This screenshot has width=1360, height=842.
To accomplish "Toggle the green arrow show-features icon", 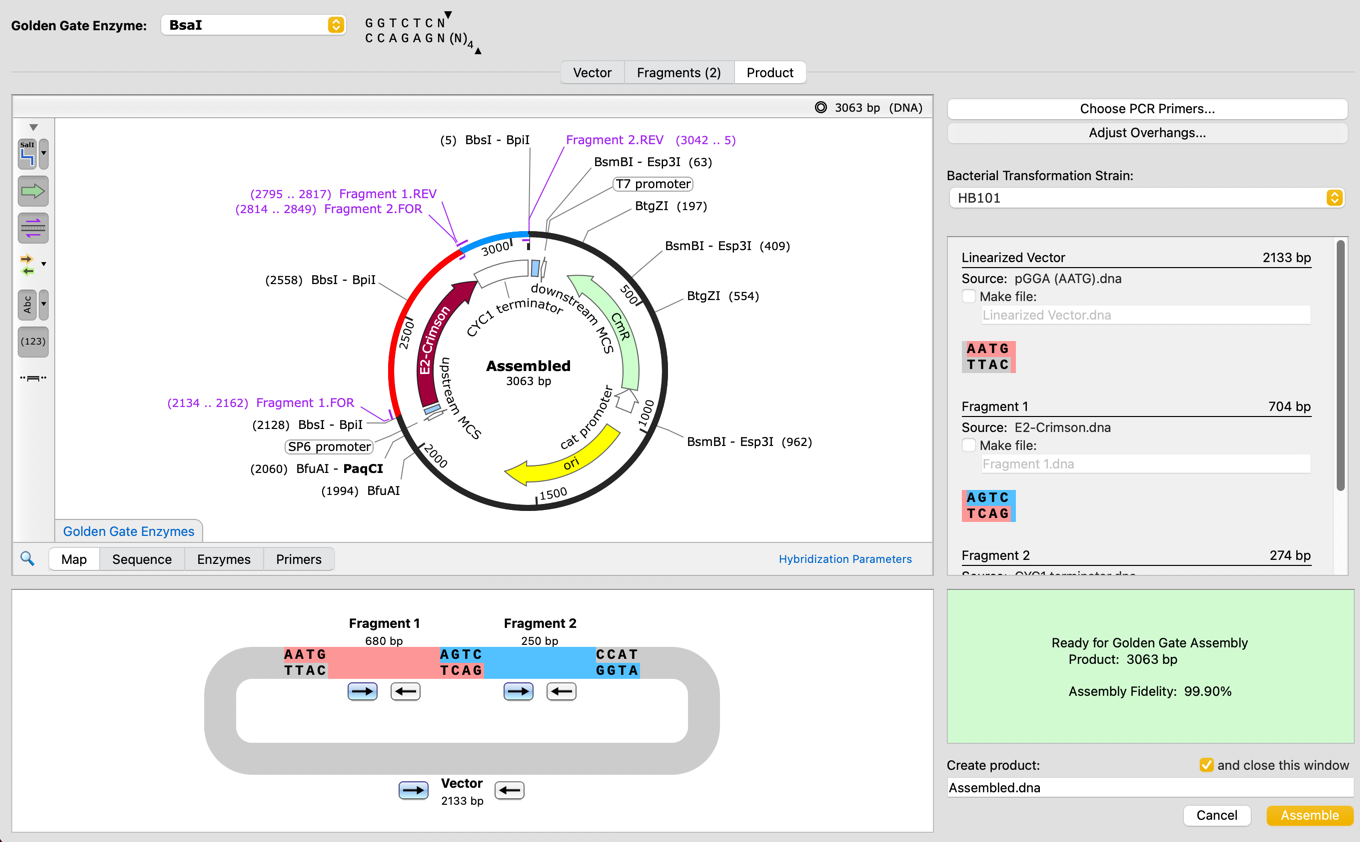I will click(x=33, y=191).
